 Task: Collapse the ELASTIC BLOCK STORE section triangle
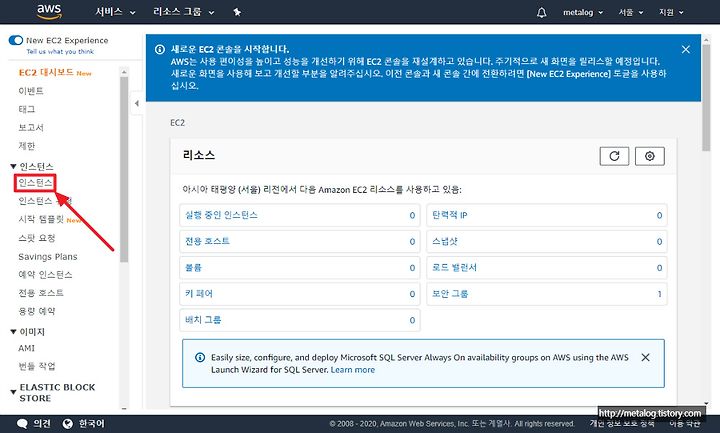click(x=13, y=392)
